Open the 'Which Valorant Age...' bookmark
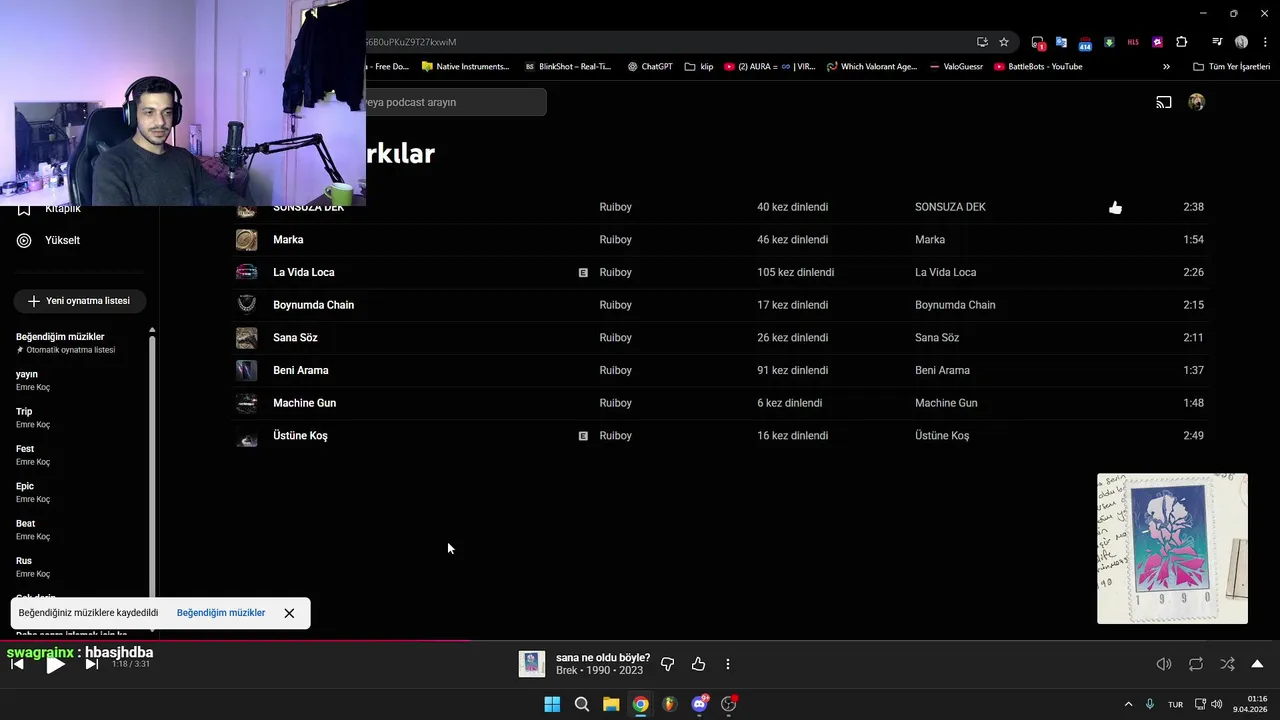 [871, 67]
